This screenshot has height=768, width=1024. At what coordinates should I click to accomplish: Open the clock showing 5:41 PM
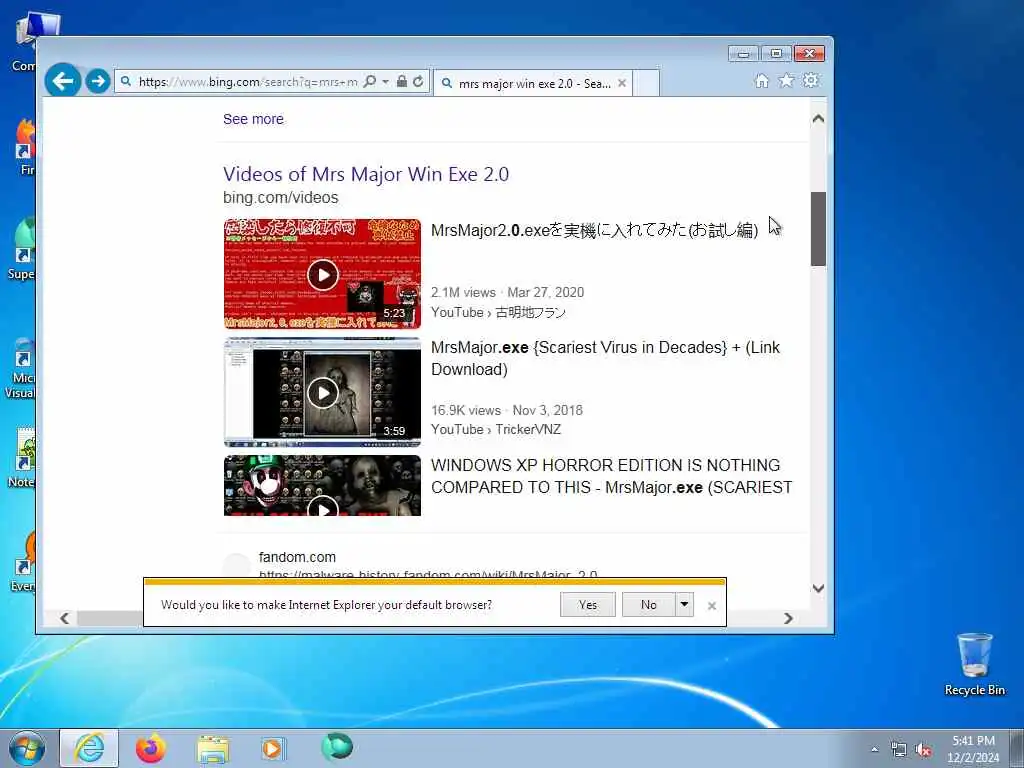click(973, 749)
